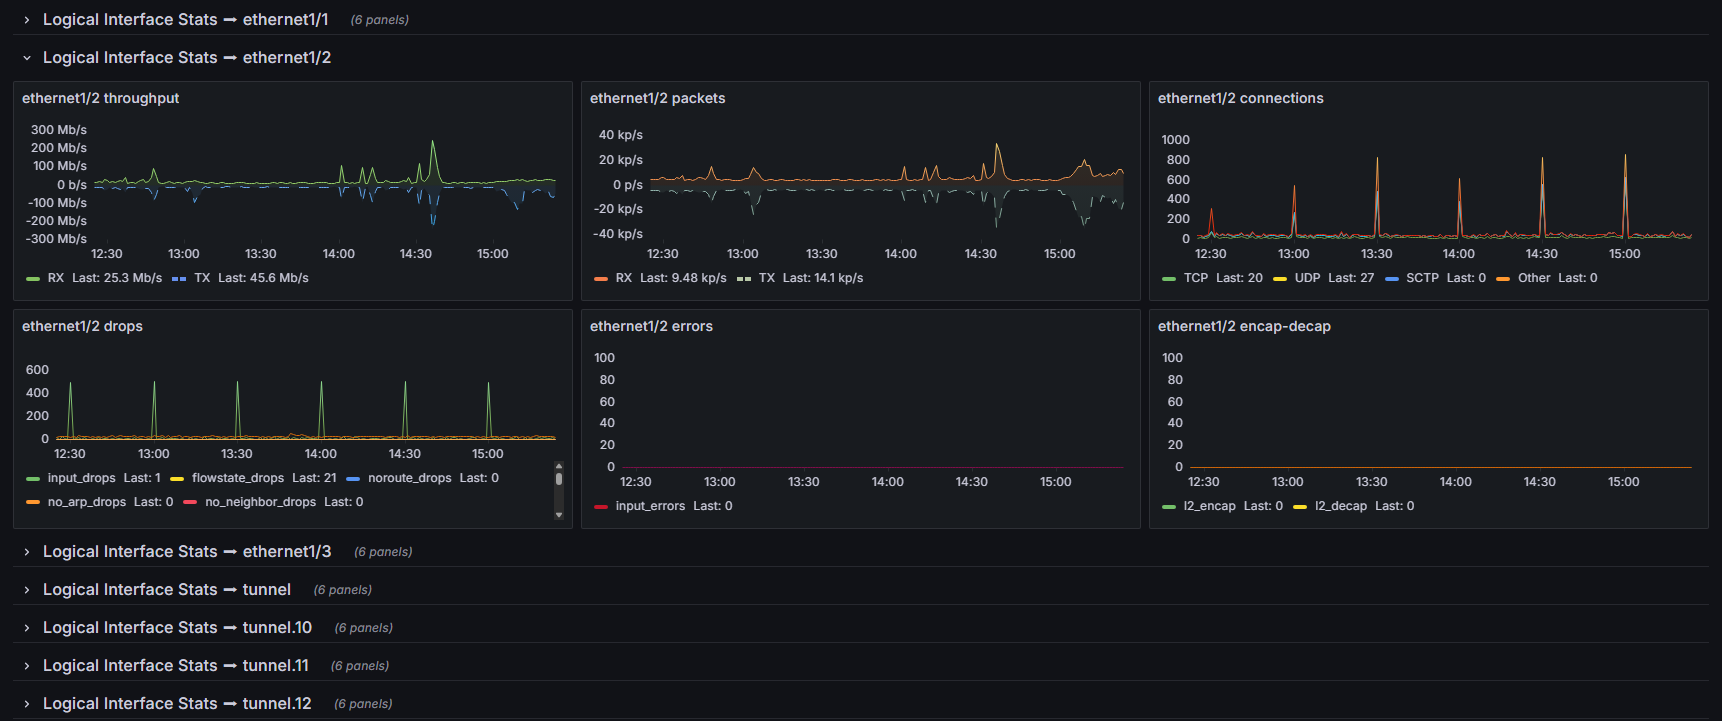1722x721 pixels.
Task: Click the SCTP blue legend color marker
Action: (x=1392, y=279)
